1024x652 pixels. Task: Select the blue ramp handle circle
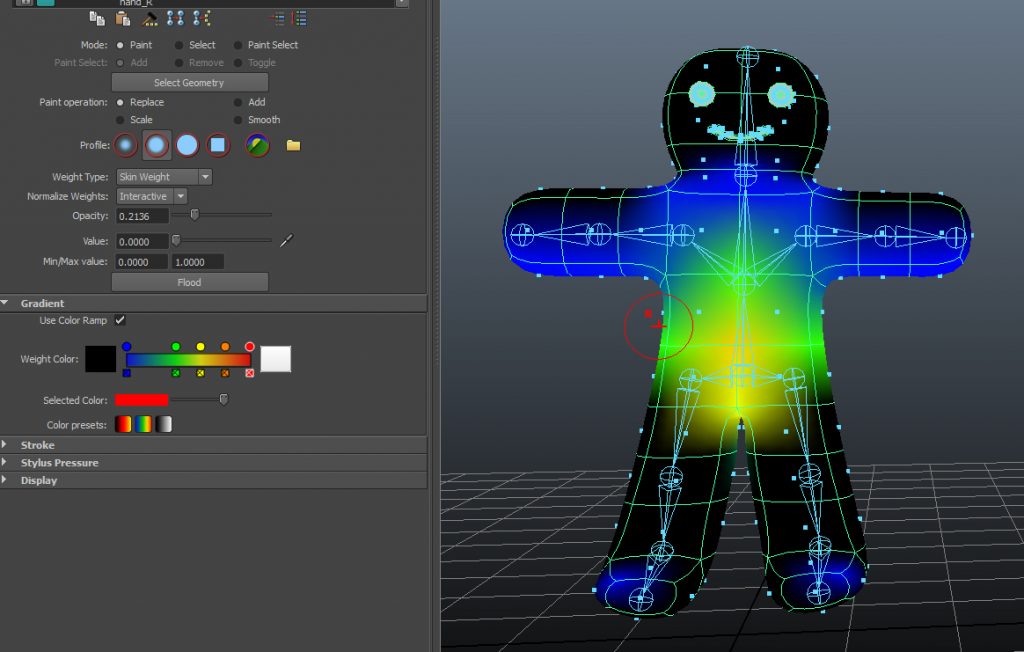127,346
